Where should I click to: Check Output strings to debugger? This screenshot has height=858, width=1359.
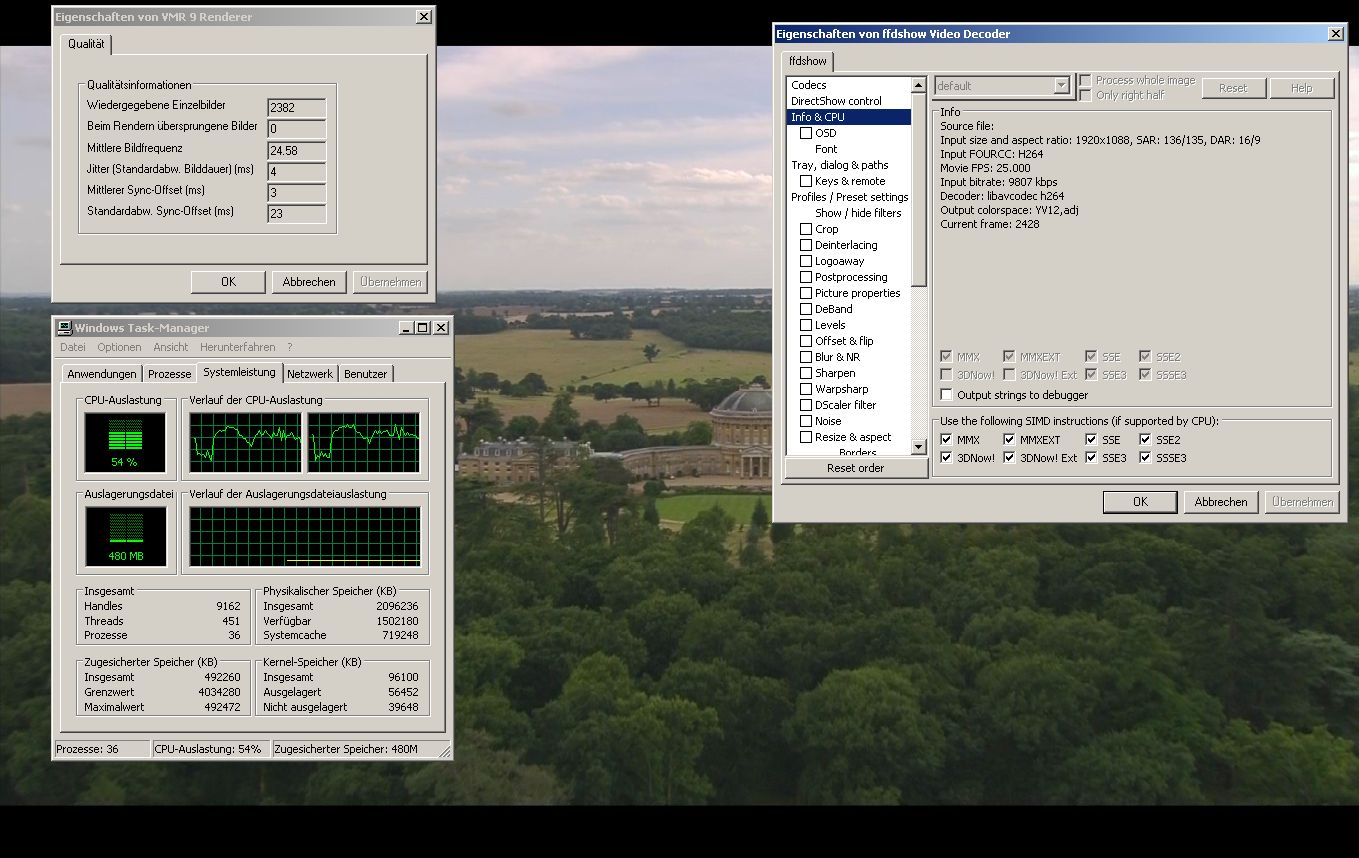coord(947,395)
